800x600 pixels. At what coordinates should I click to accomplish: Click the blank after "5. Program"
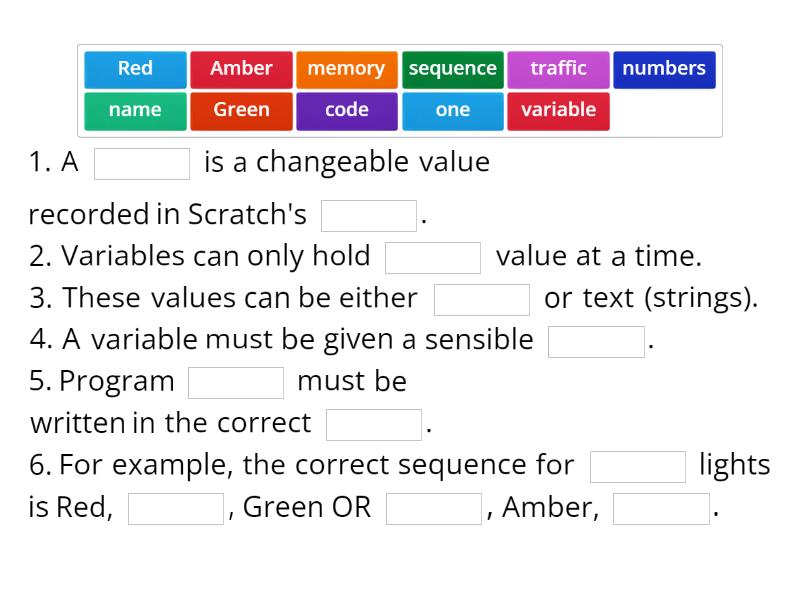(x=237, y=382)
